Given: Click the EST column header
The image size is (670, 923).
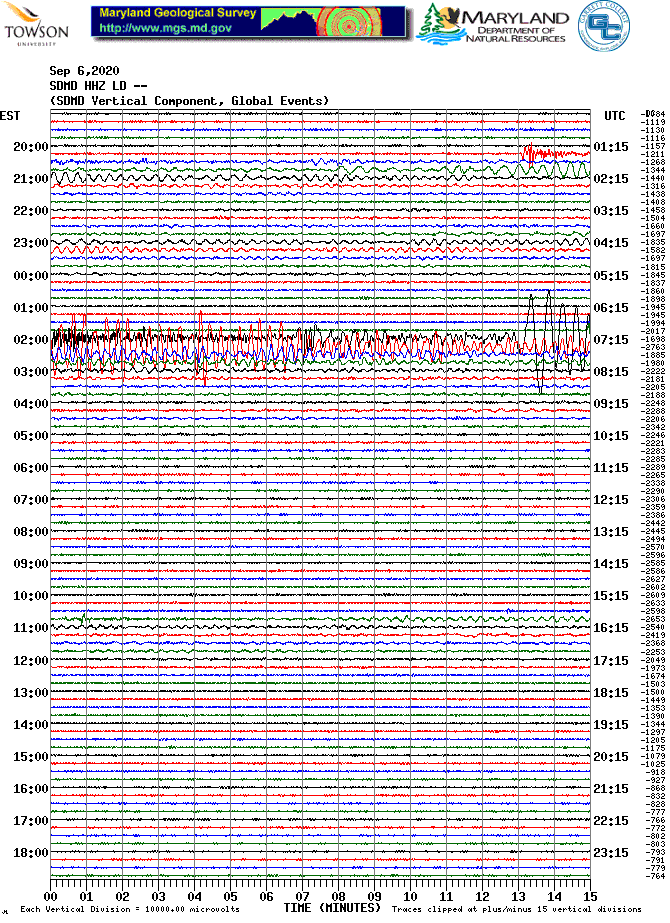Looking at the screenshot, I should click(x=10, y=116).
